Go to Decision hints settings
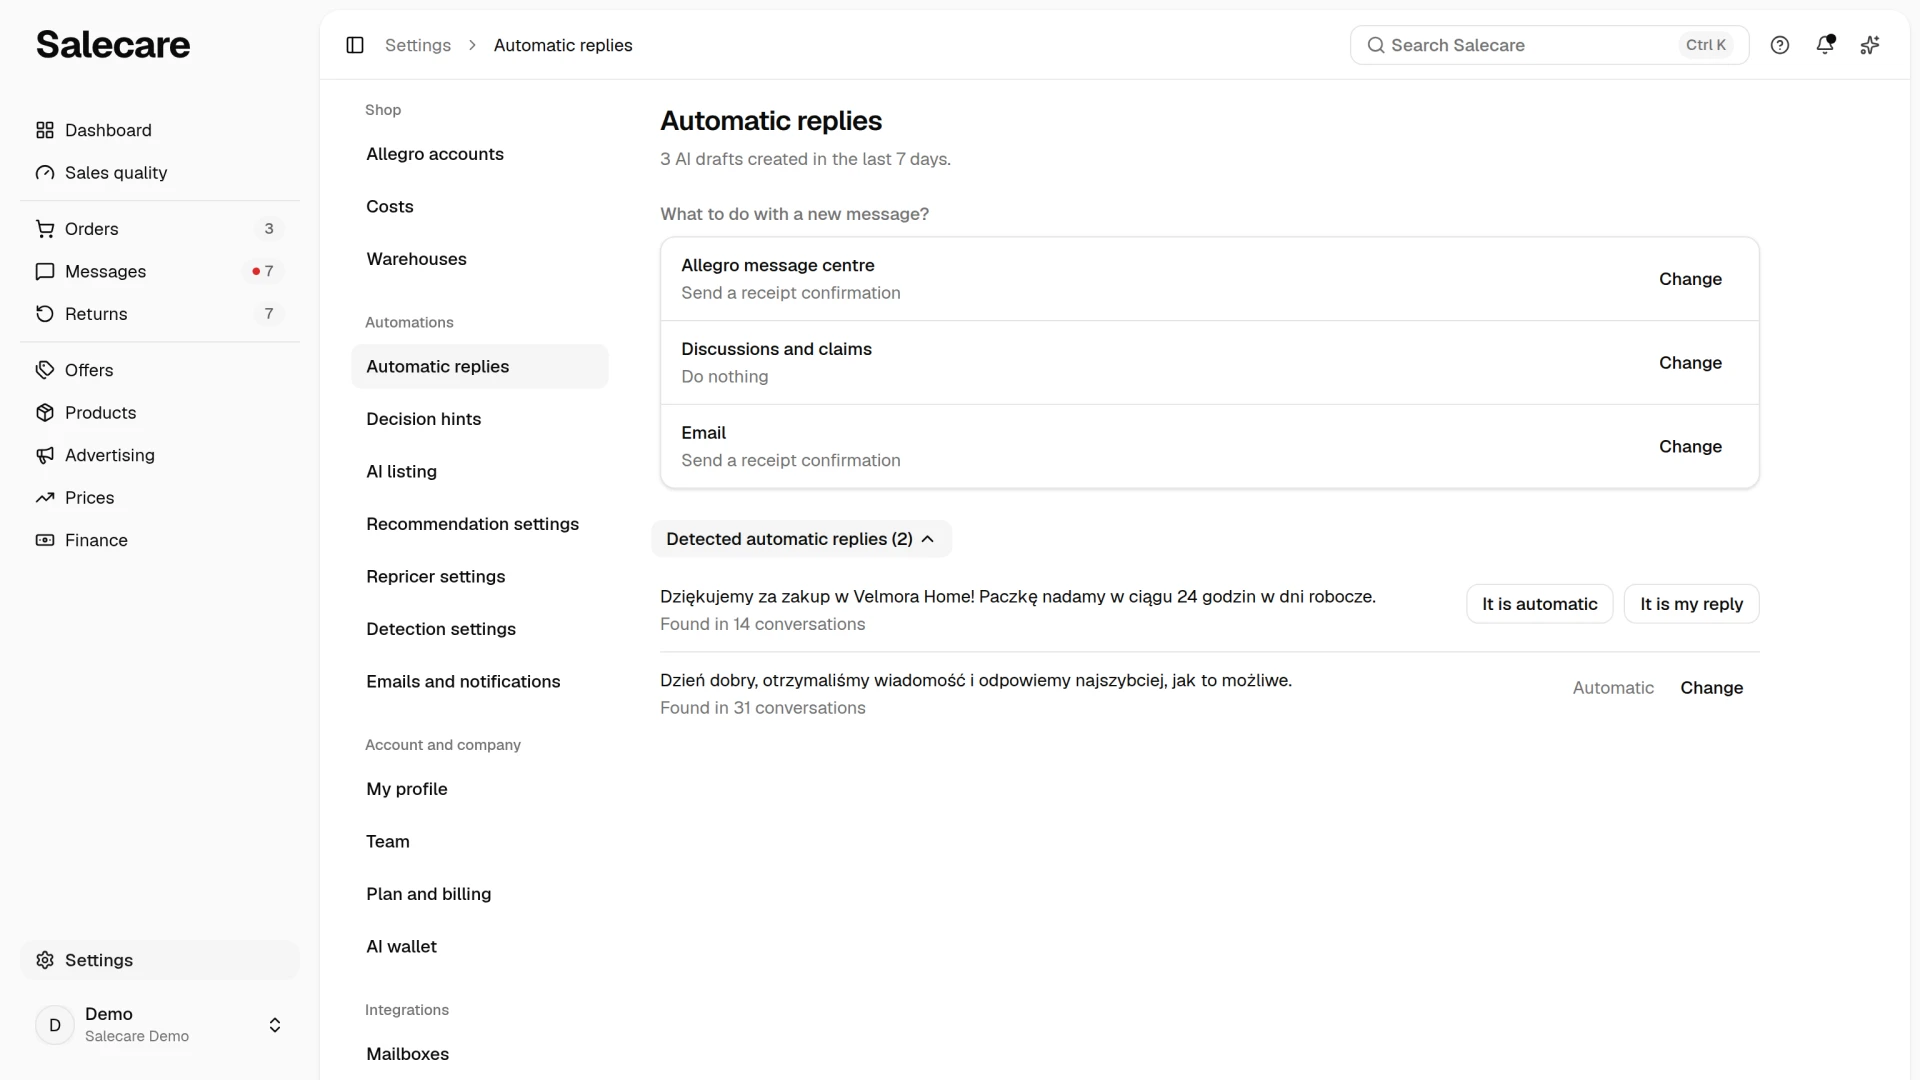Screen dimensions: 1920x1080 (x=479, y=419)
